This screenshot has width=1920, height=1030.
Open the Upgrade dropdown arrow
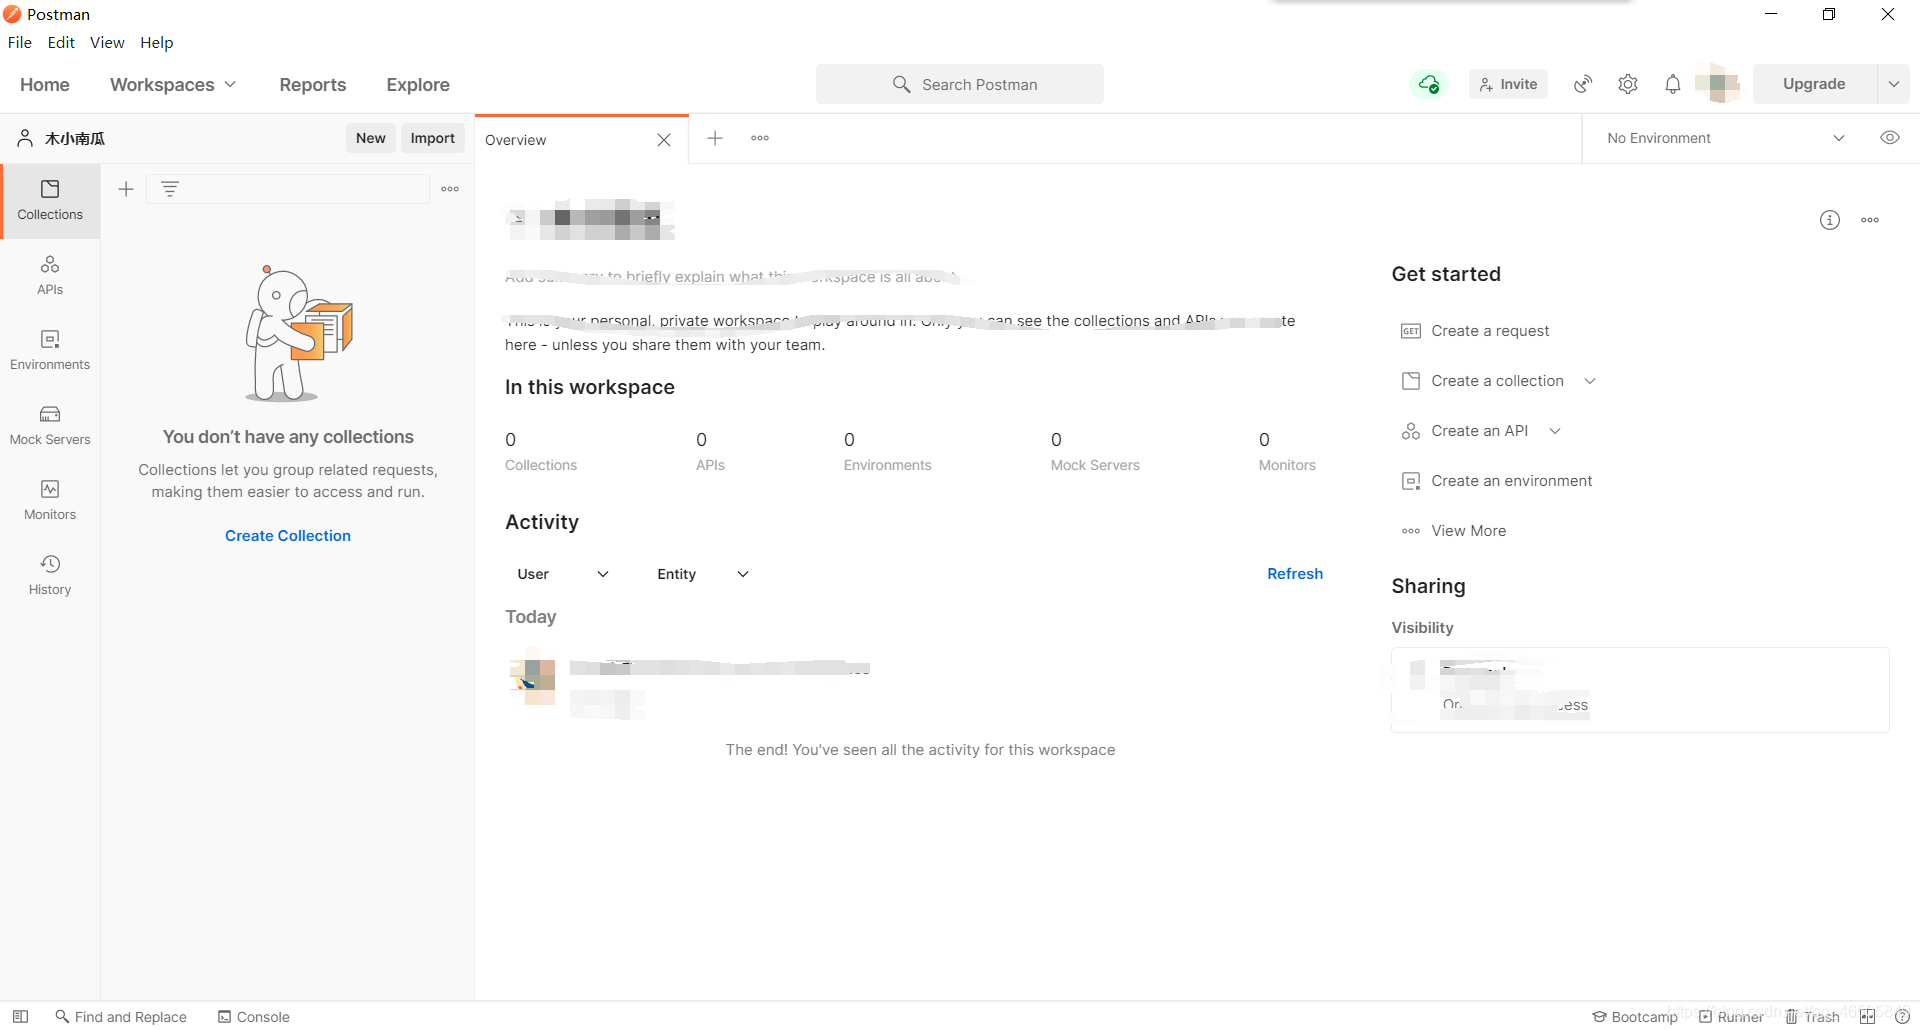(x=1893, y=84)
